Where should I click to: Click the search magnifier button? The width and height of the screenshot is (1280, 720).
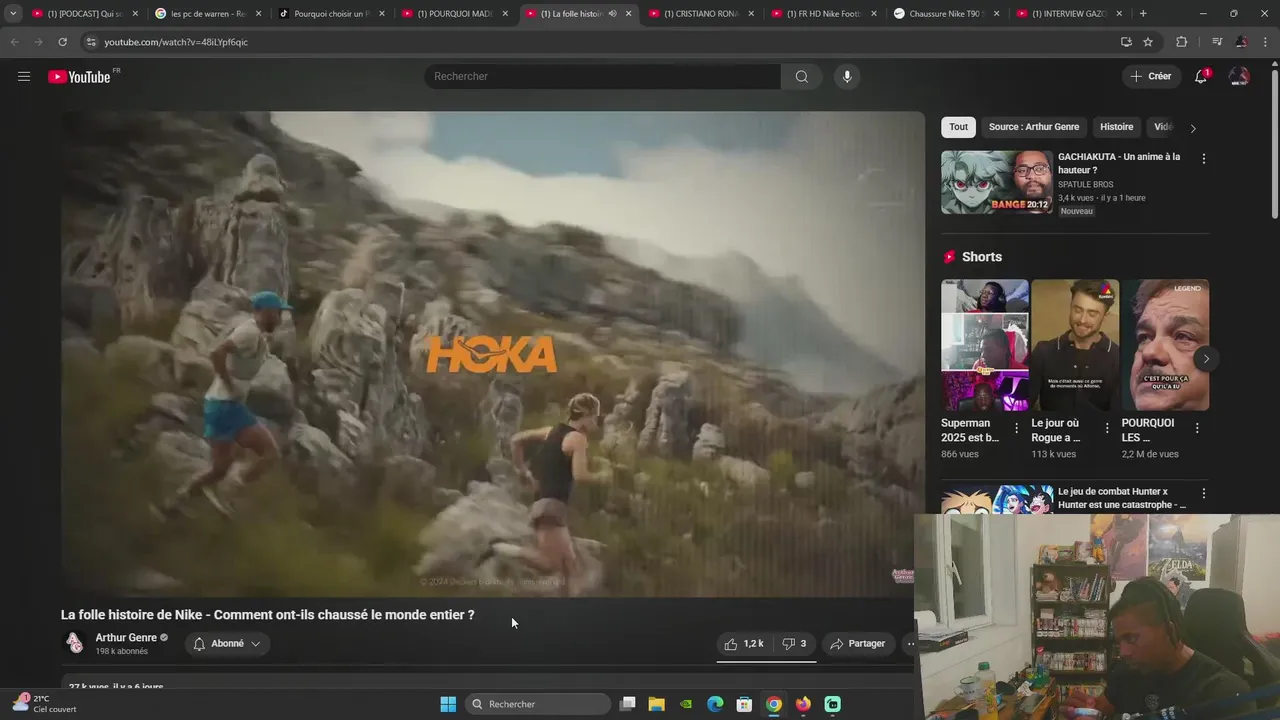click(x=801, y=76)
